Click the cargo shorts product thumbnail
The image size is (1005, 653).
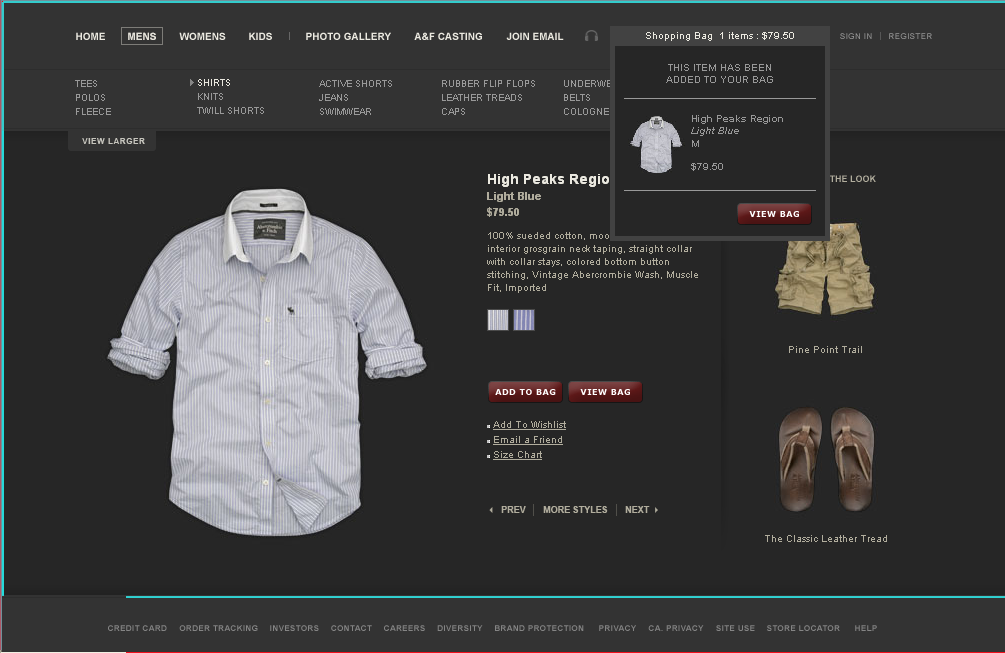[x=825, y=269]
